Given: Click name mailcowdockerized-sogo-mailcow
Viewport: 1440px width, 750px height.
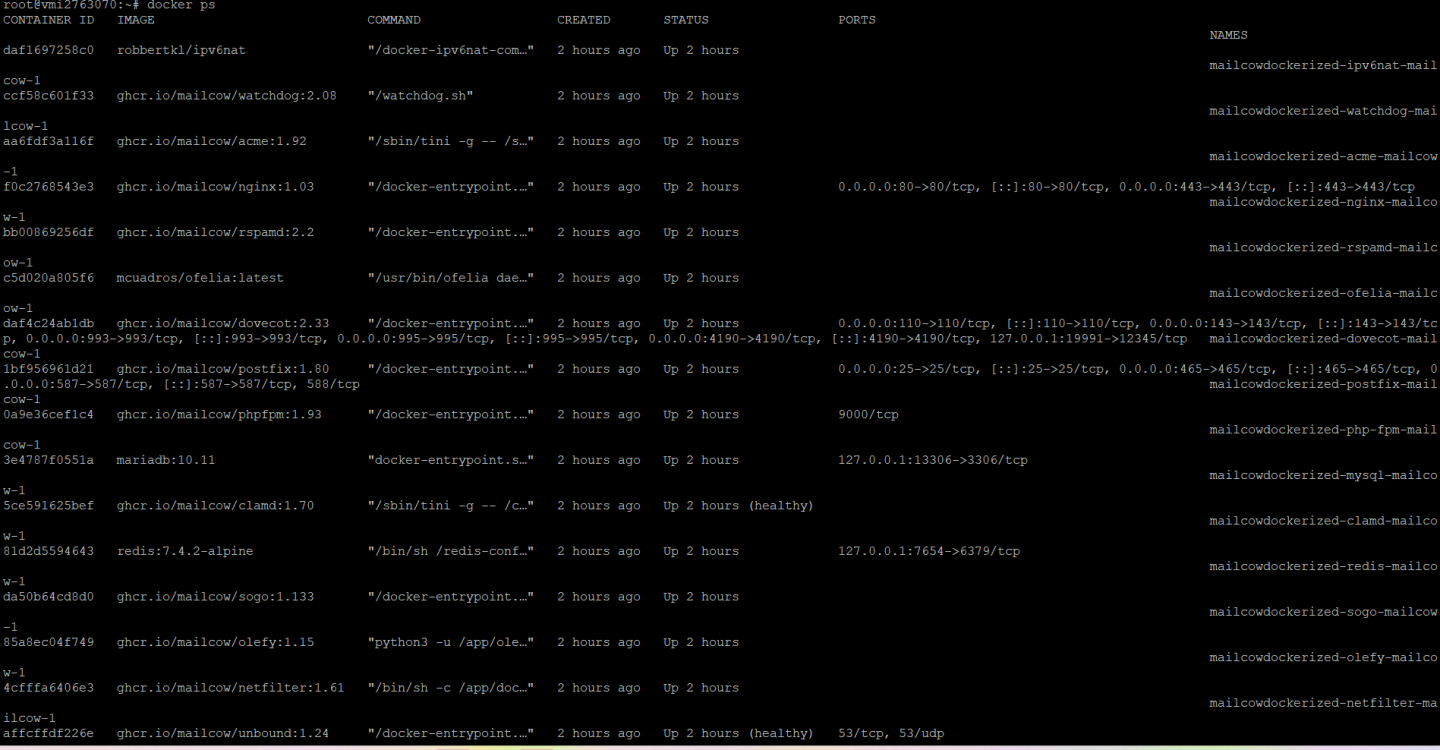Looking at the screenshot, I should point(1323,612).
